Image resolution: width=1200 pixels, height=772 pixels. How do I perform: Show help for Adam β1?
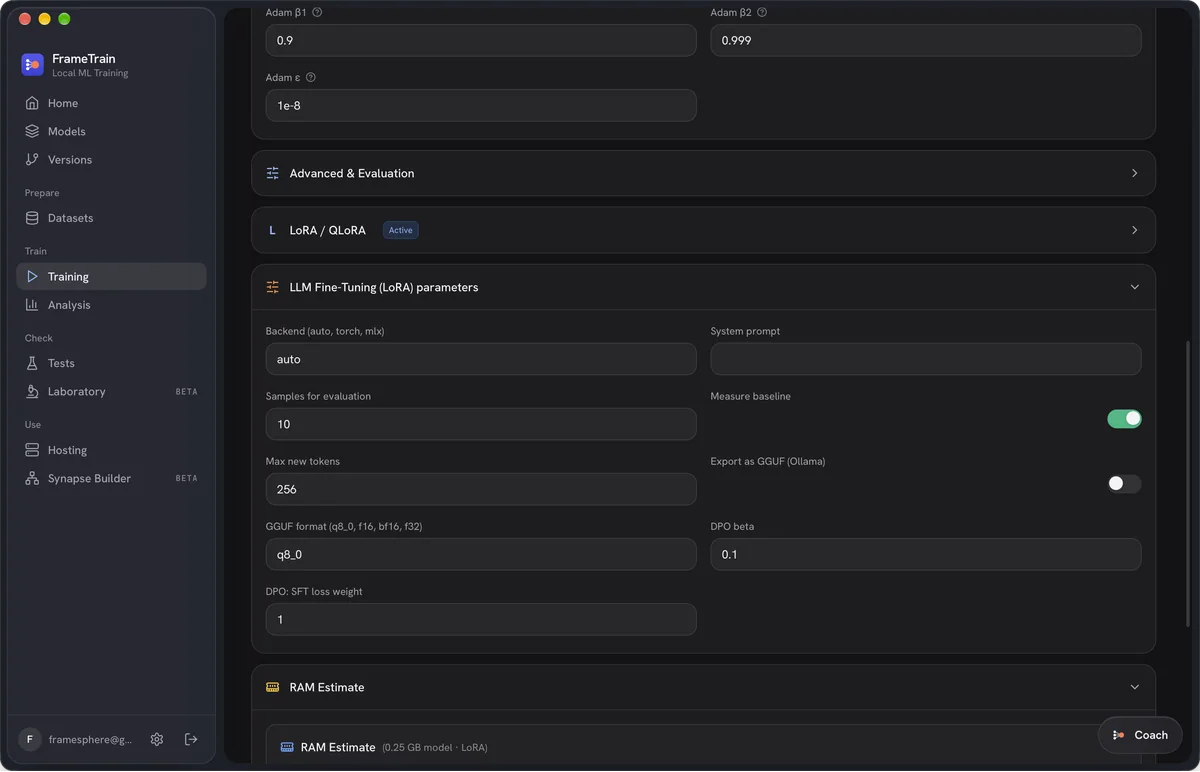point(317,13)
